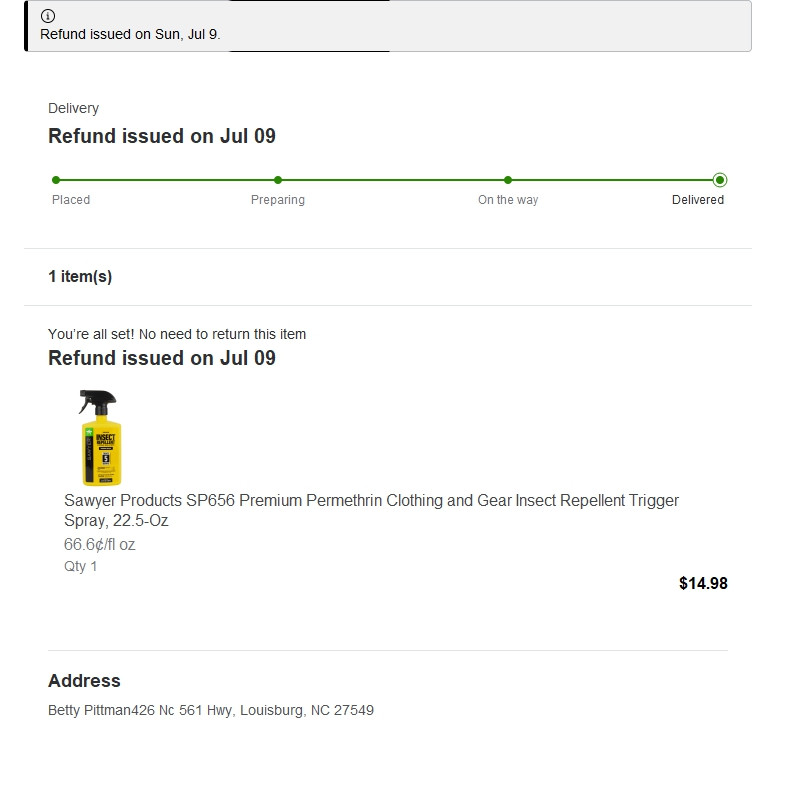The height and width of the screenshot is (786, 800).
Task: Click the top 'Refund issued on Jul 09' heading
Action: (162, 136)
